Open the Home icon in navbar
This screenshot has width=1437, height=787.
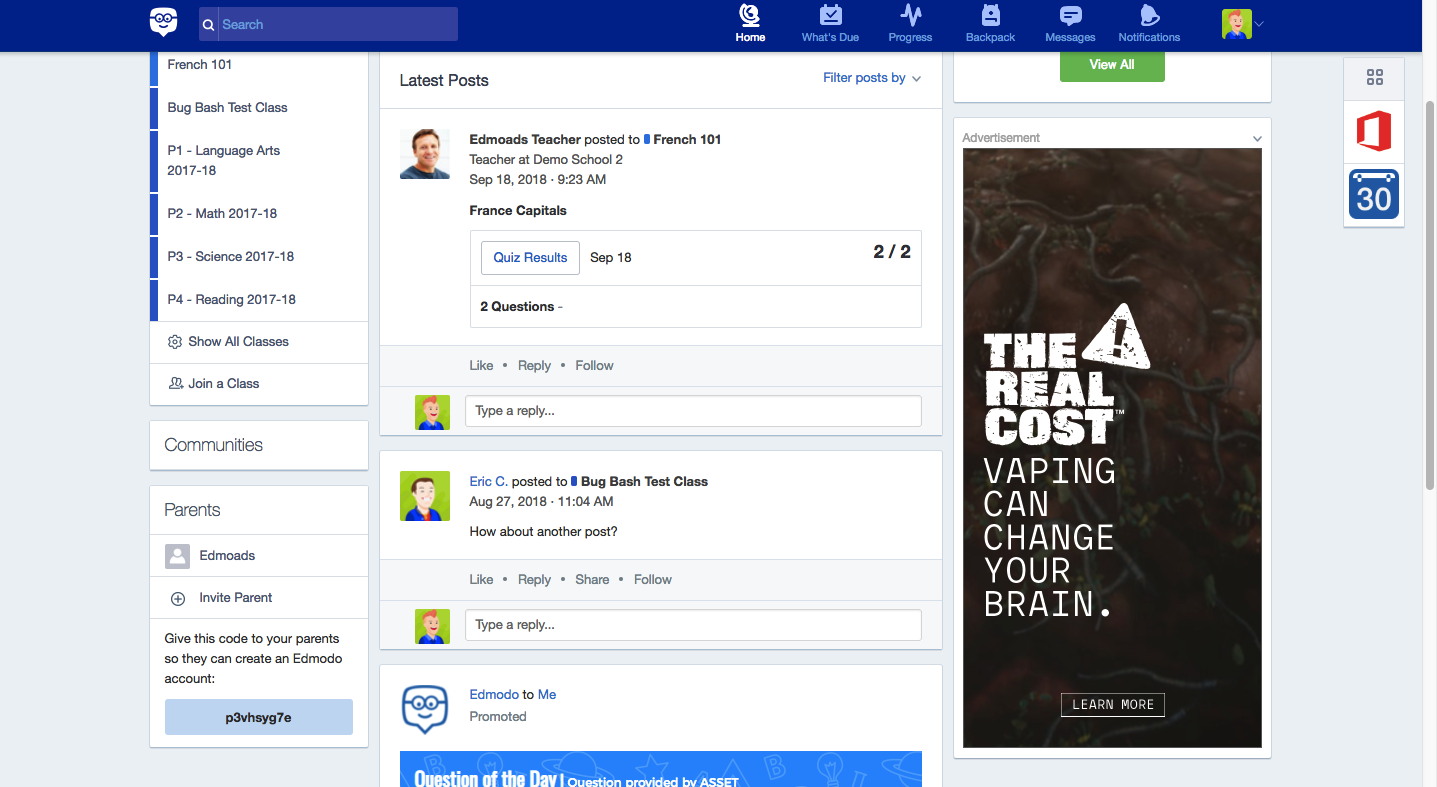point(750,15)
